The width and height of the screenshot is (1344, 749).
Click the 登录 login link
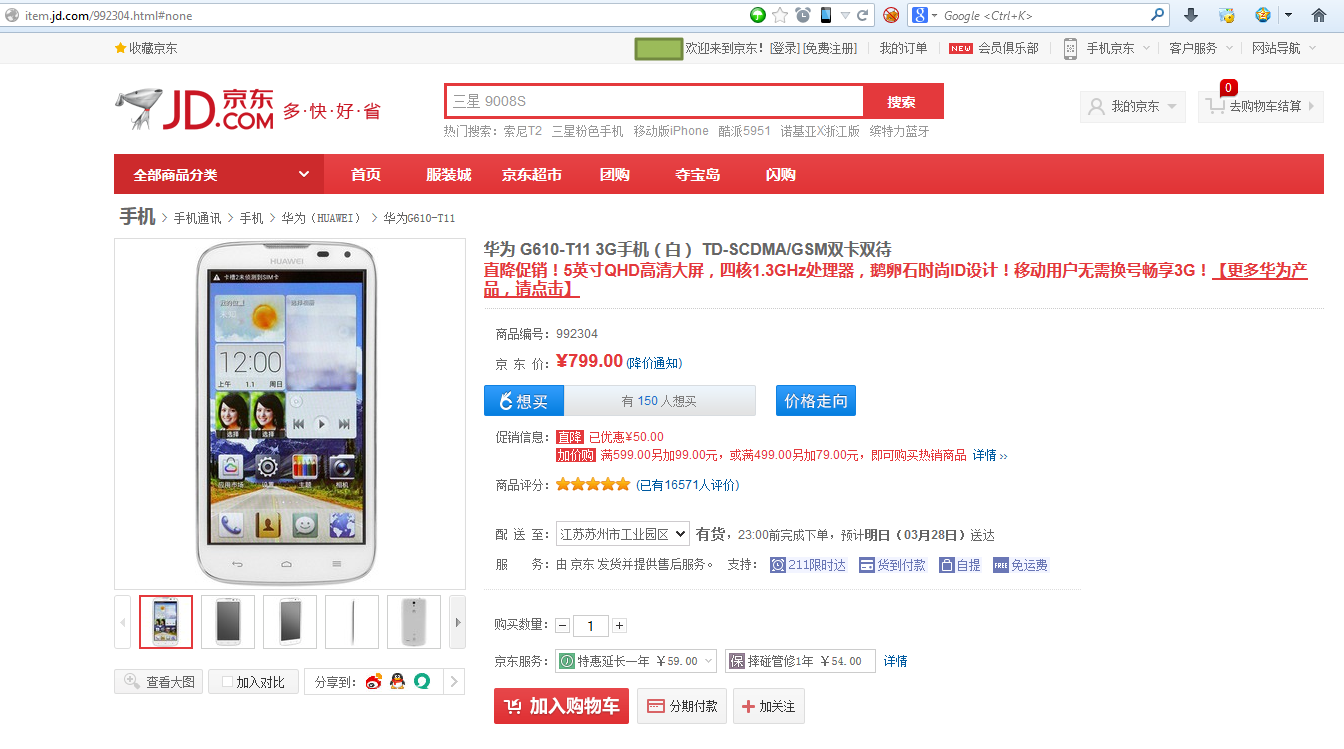point(785,48)
